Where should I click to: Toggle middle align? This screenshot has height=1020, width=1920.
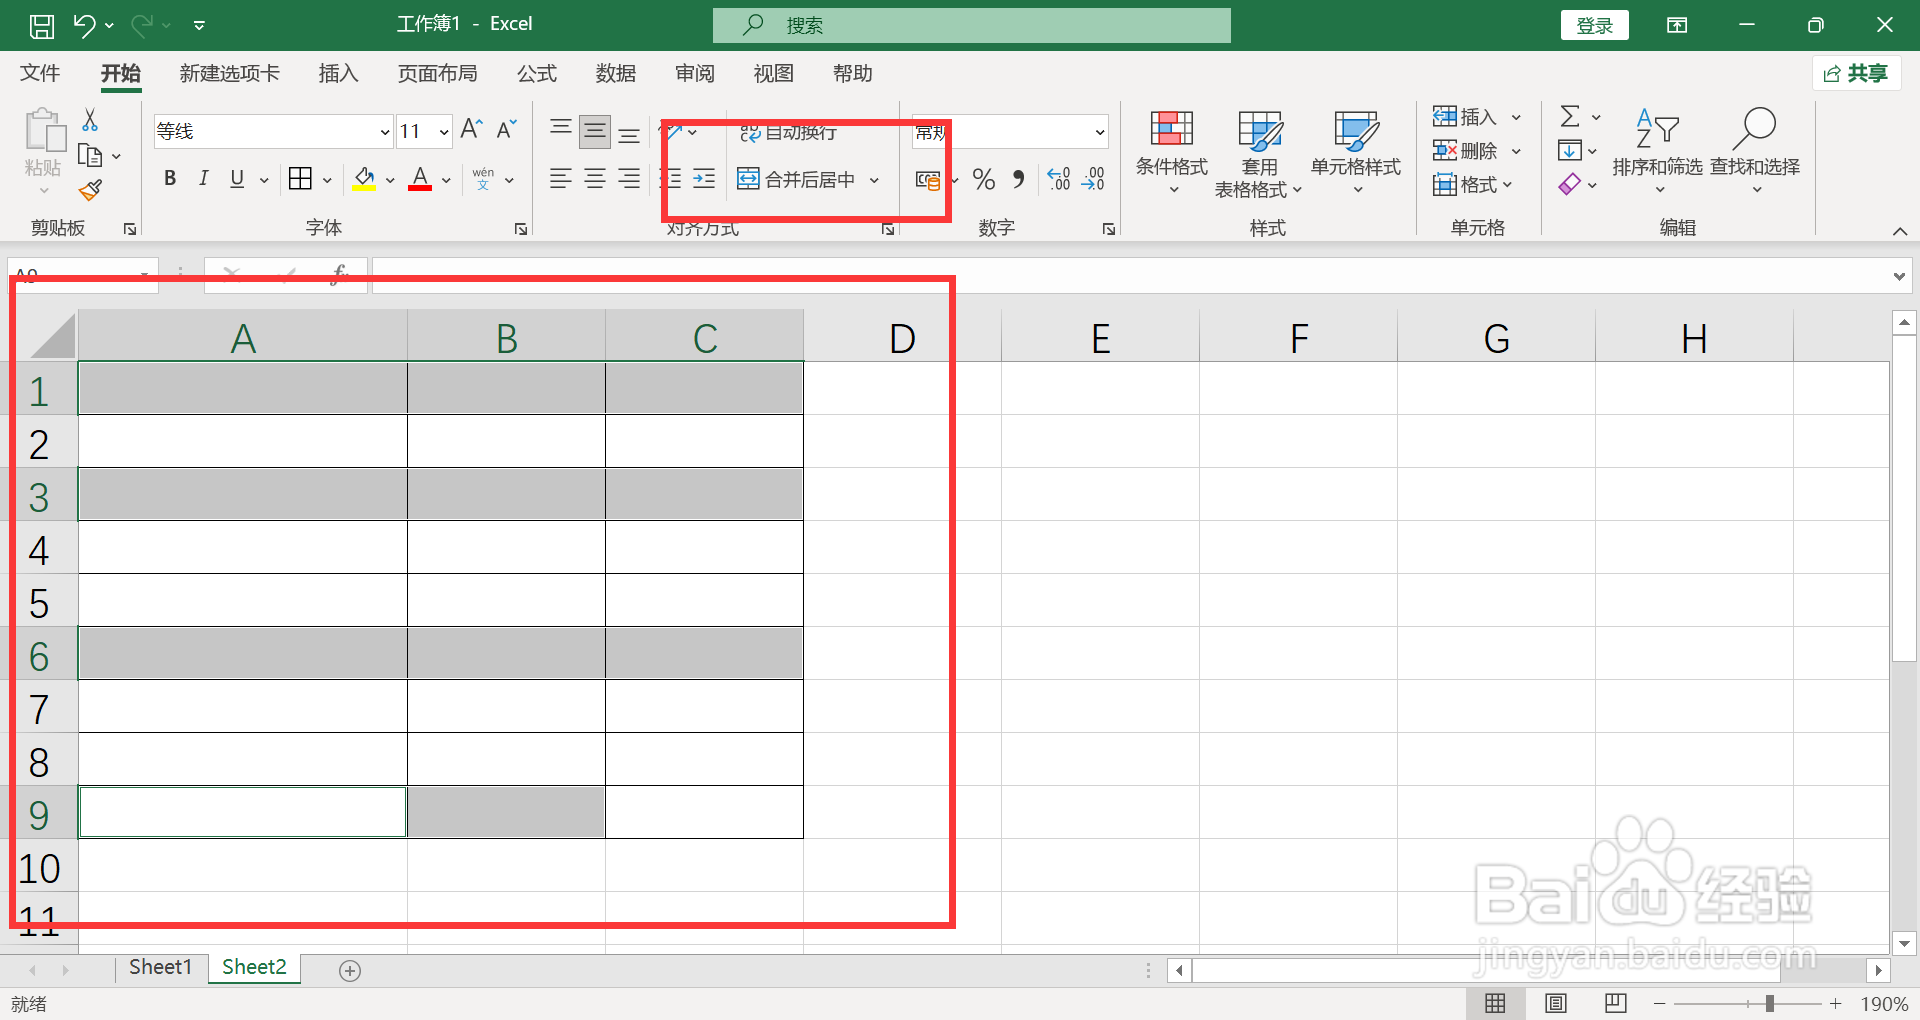point(595,130)
